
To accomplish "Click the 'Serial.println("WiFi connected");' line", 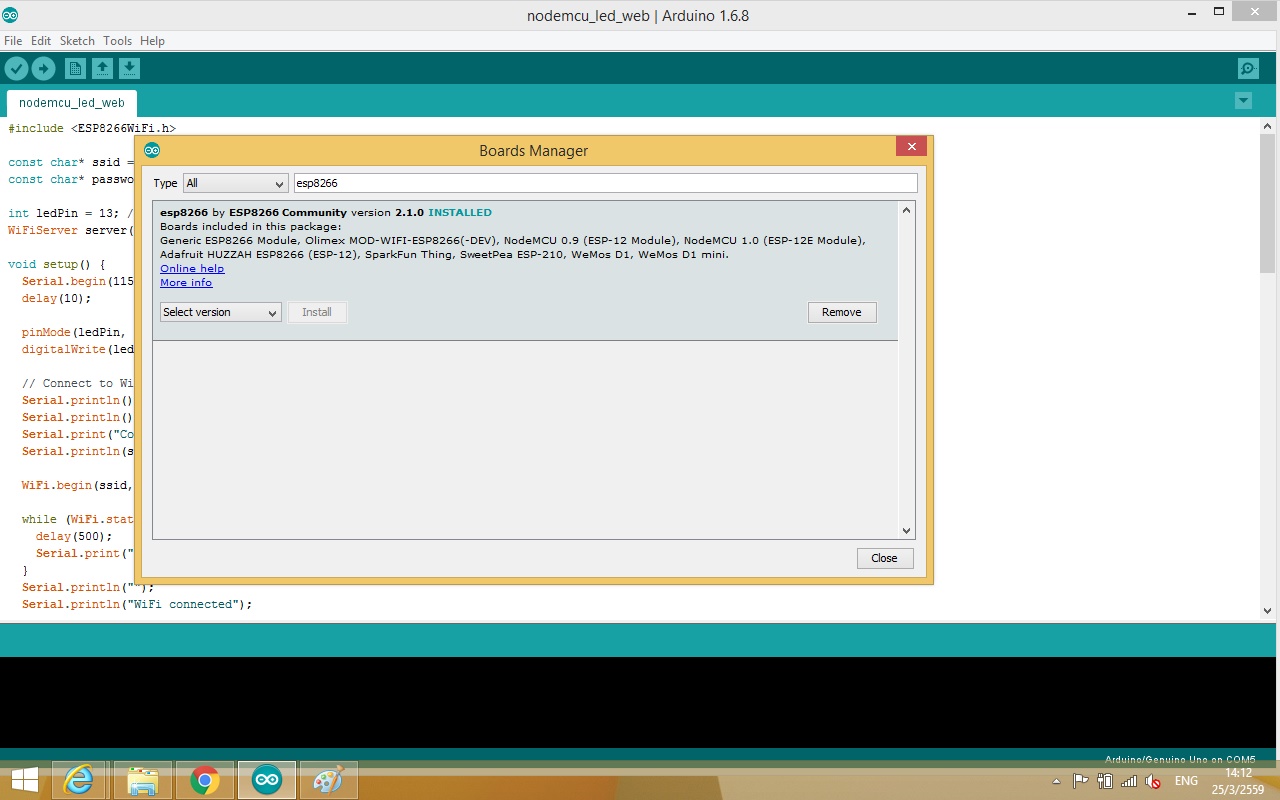I will (137, 604).
